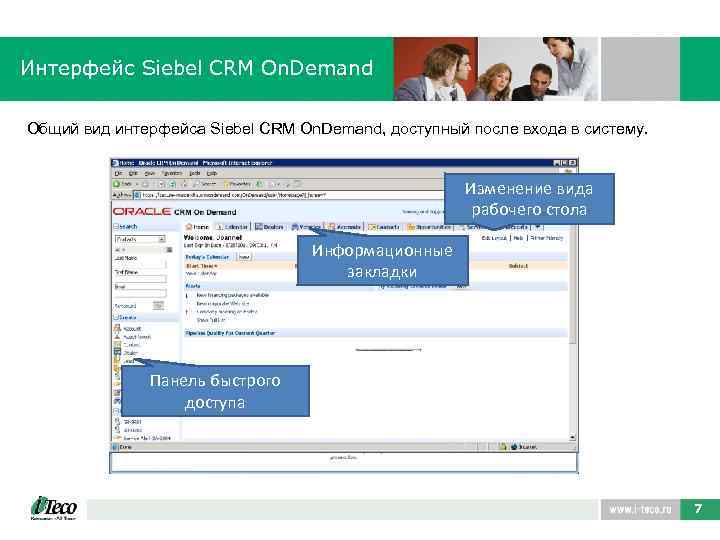Open the Help menu in the menu bar

click(x=211, y=174)
